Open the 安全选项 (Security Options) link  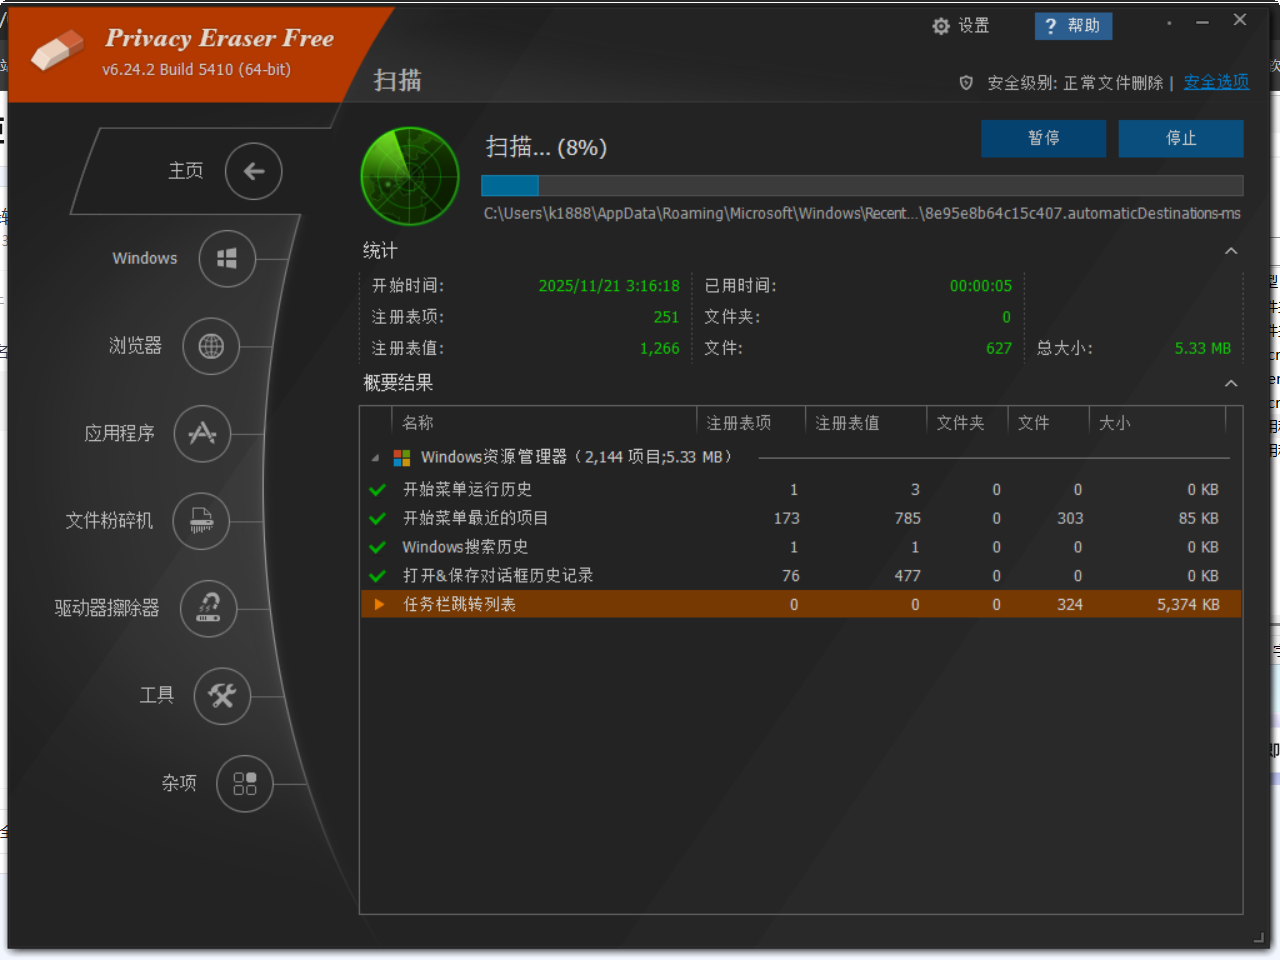(x=1216, y=82)
